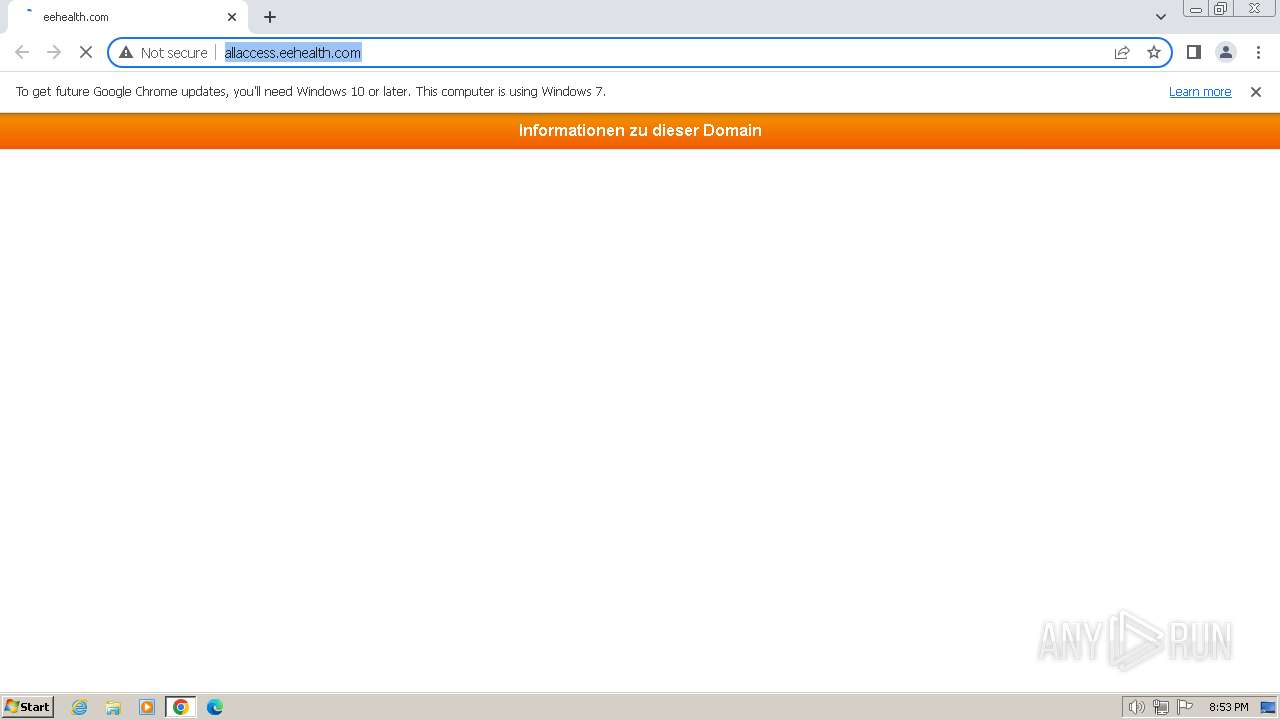Open a new tab
Viewport: 1280px width, 720px height.
tap(270, 17)
